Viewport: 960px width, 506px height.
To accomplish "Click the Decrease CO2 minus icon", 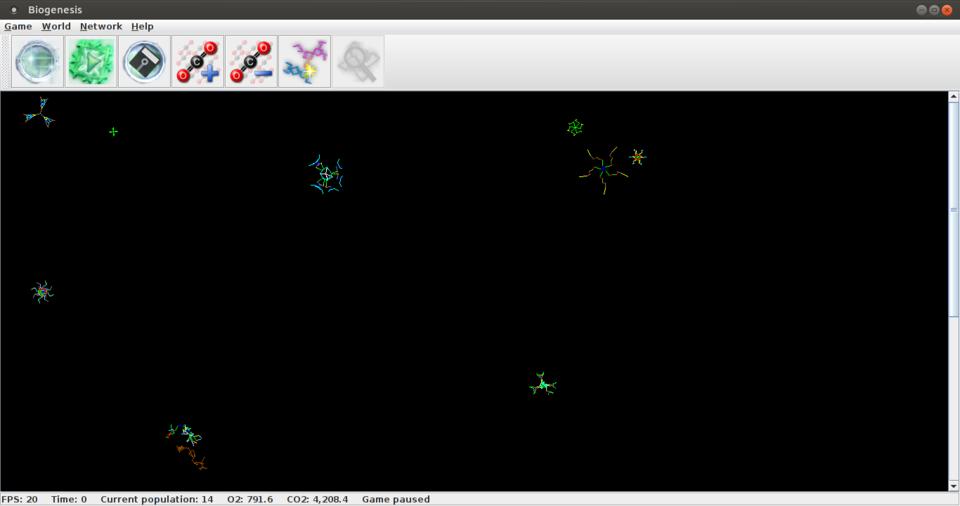I will coord(251,62).
